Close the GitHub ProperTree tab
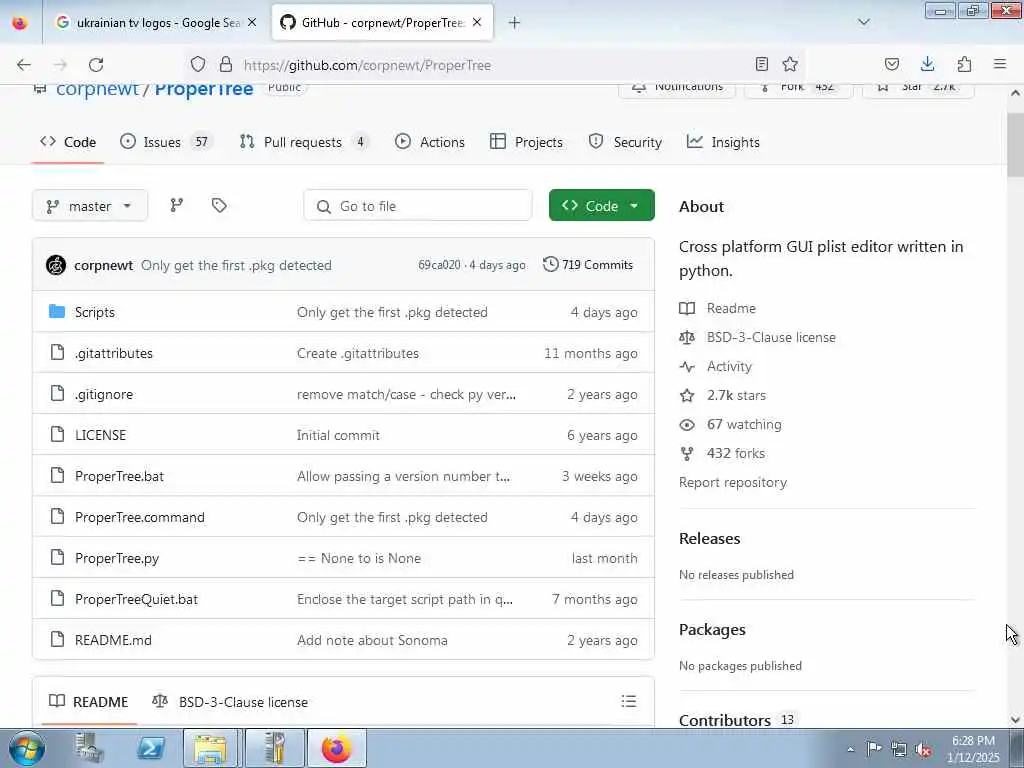The width and height of the screenshot is (1024, 768). (x=477, y=22)
